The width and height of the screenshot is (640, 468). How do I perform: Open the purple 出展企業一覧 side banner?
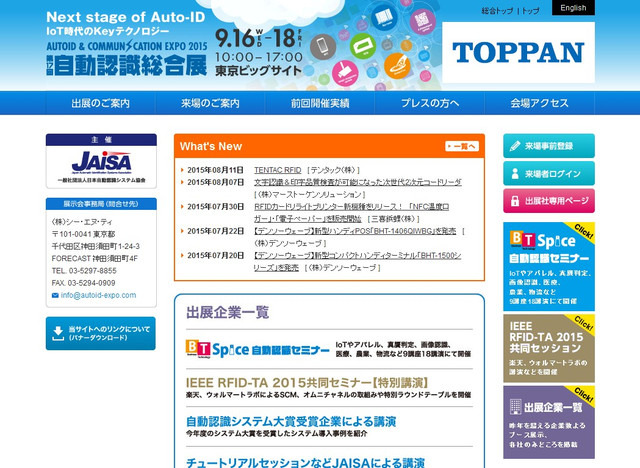(549, 422)
